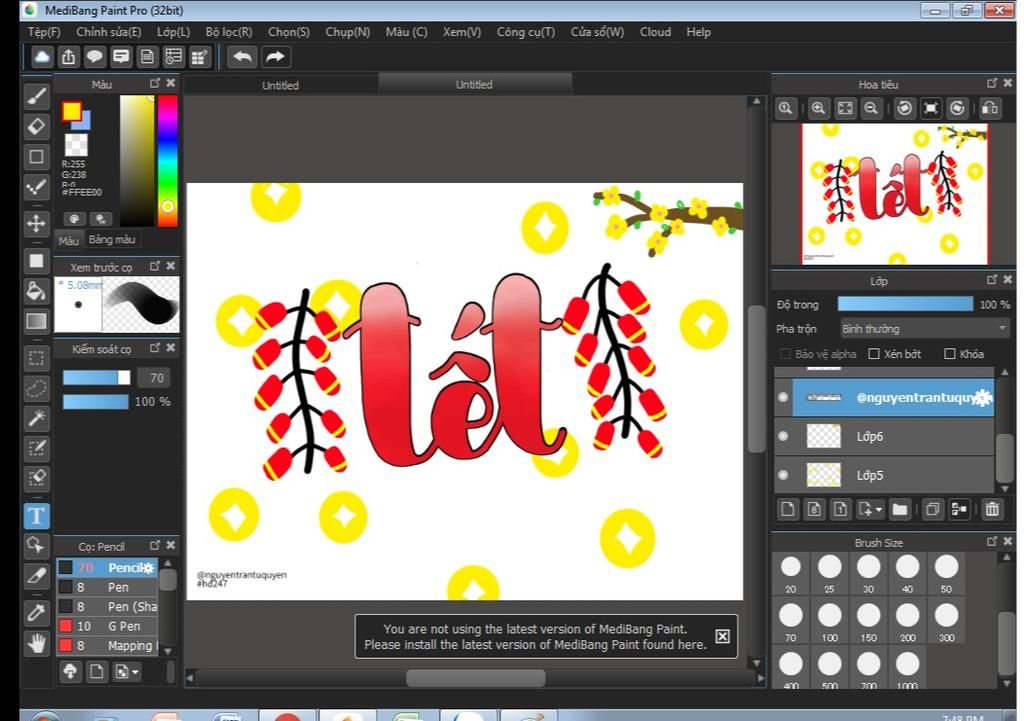Undock the Hoa tiêu navigator panel

point(991,83)
